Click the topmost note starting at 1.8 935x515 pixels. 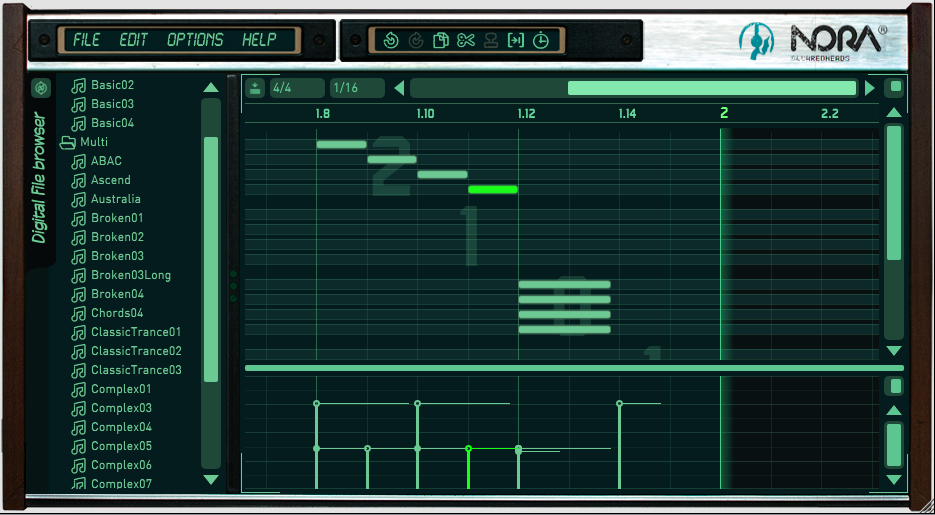341,144
